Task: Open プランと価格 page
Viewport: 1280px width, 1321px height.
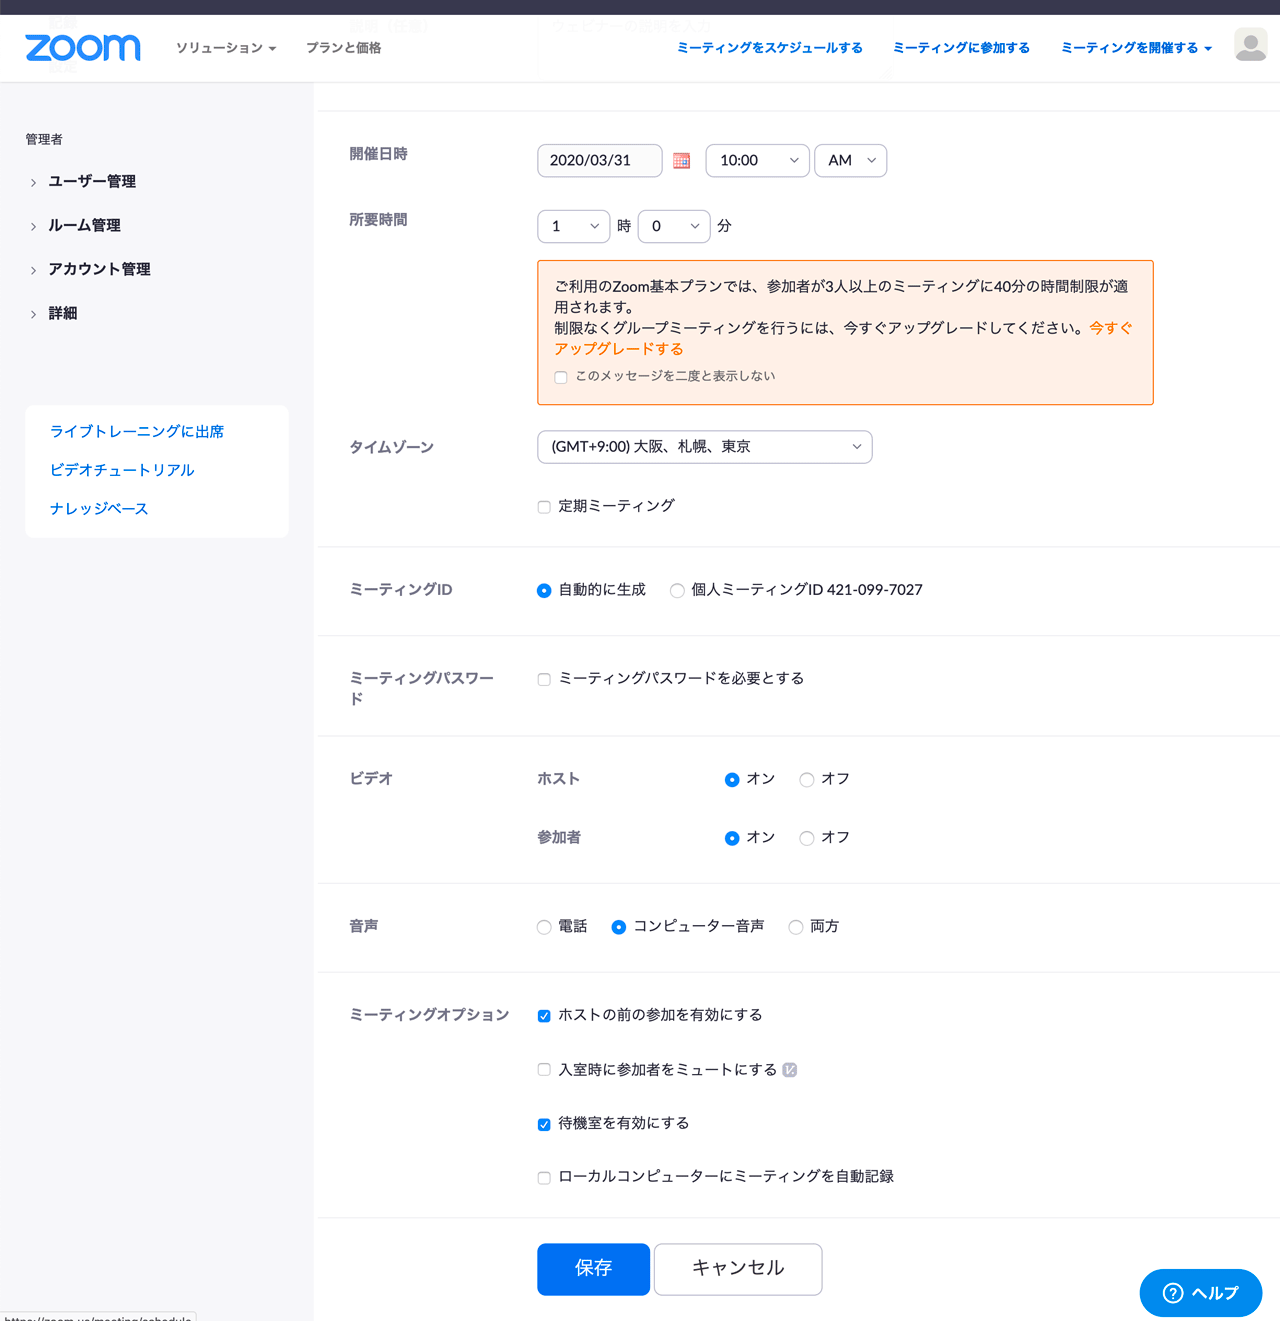Action: [x=344, y=48]
